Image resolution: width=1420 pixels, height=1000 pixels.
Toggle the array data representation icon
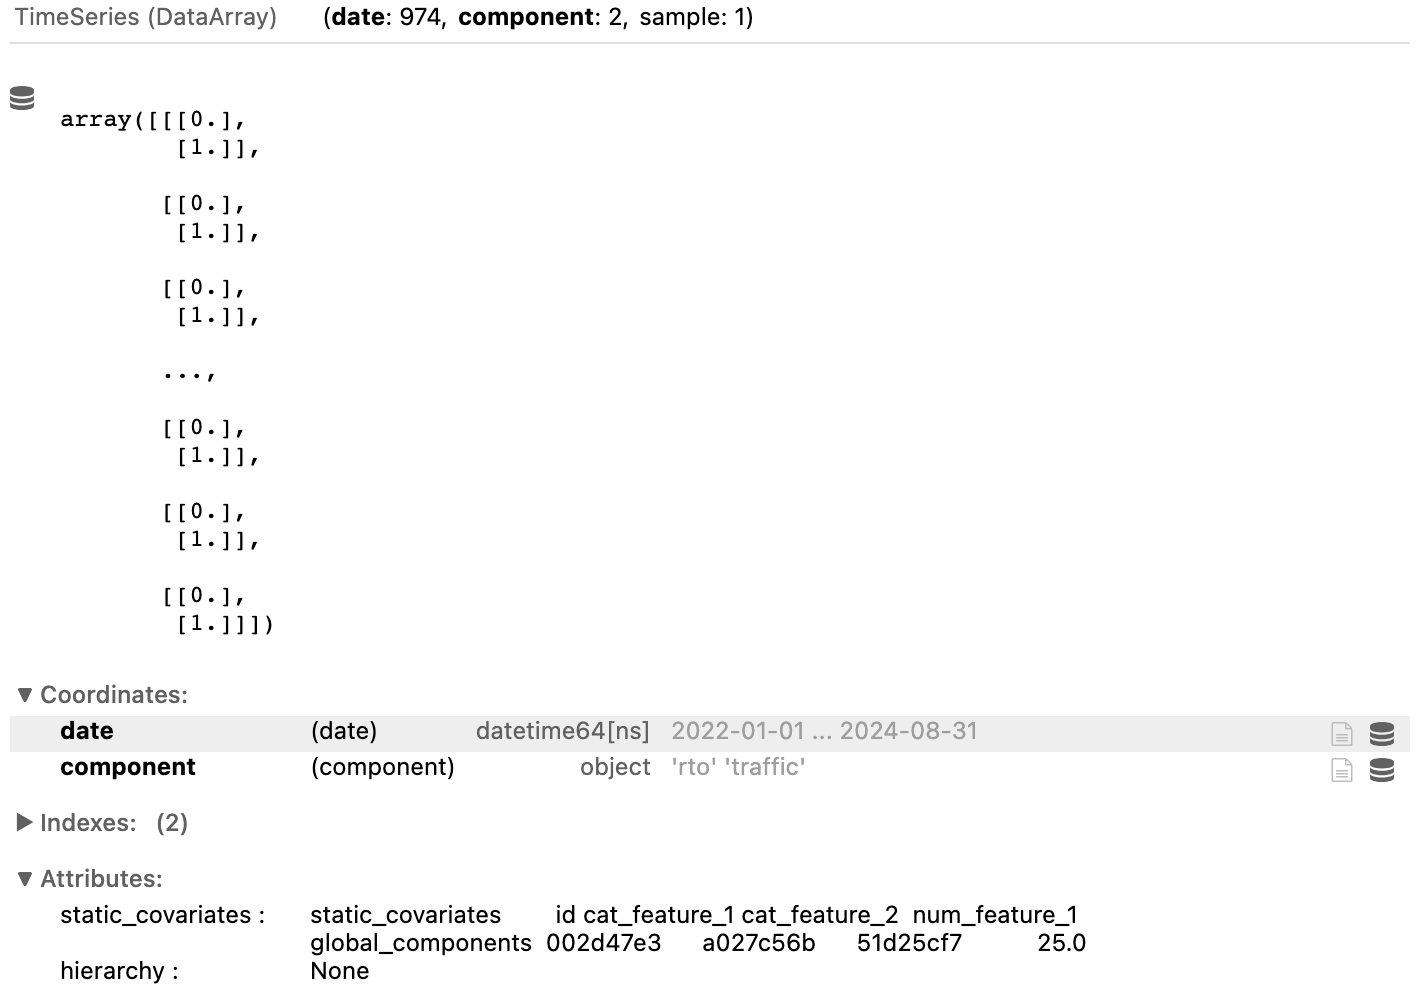point(22,98)
